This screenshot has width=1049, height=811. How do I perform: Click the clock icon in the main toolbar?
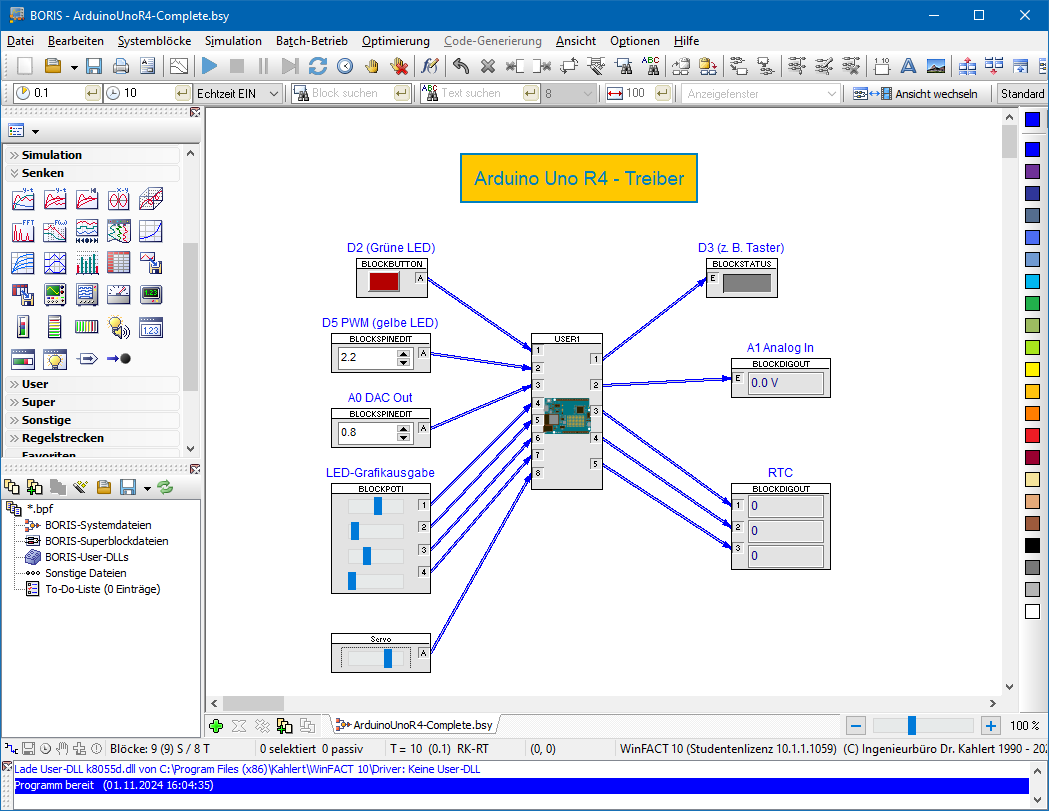345,66
